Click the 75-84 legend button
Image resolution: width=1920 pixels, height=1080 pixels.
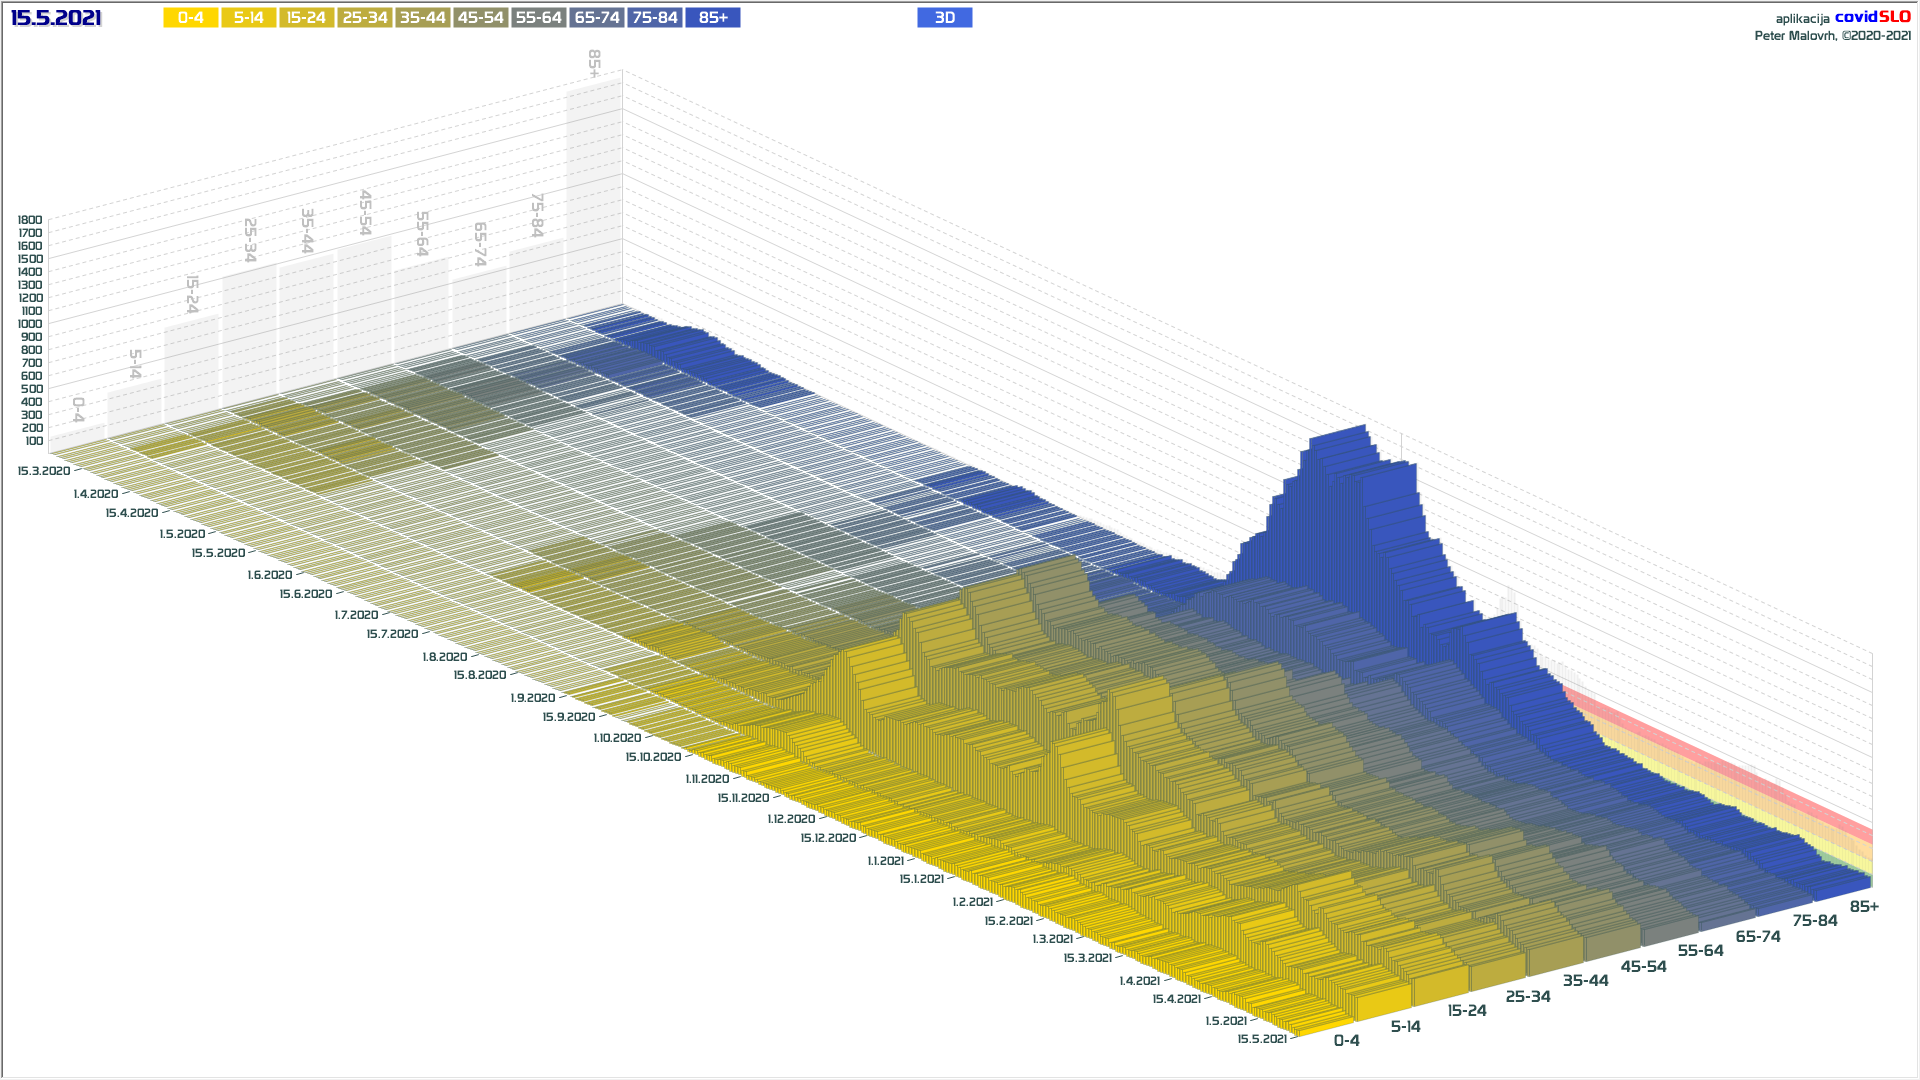click(654, 18)
